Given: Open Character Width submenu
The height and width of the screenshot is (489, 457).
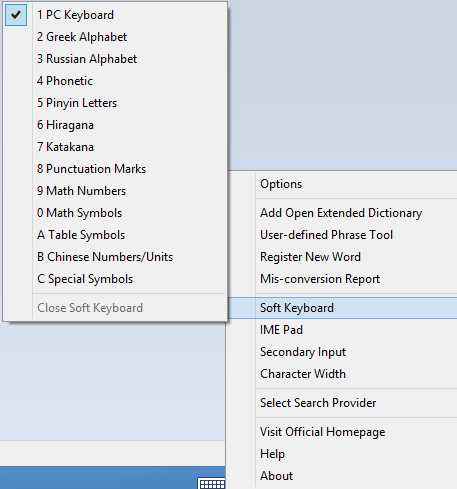Looking at the screenshot, I should 342,374.
